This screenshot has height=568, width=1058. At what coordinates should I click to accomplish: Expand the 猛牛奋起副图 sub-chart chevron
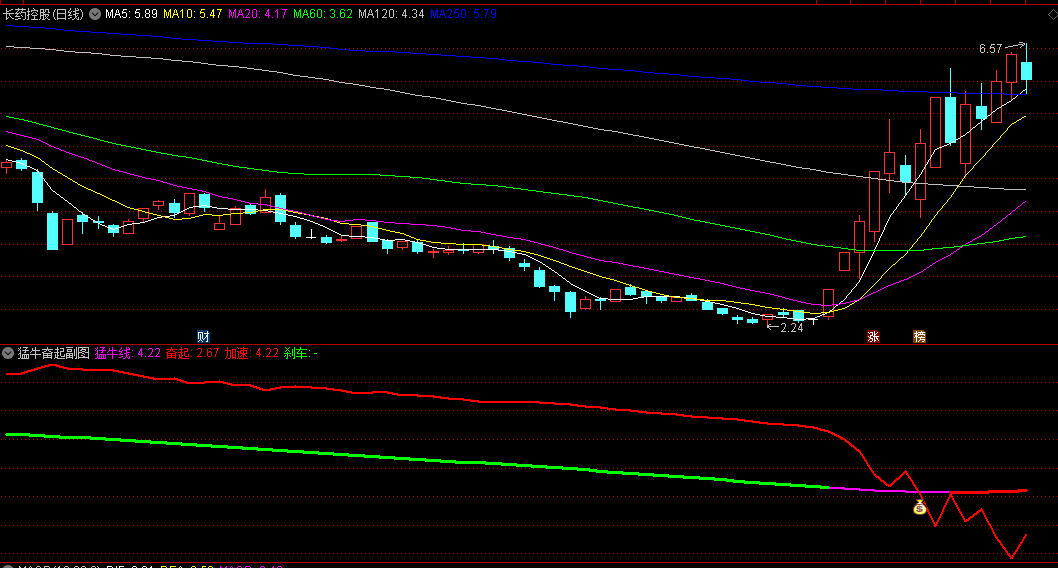[8, 353]
